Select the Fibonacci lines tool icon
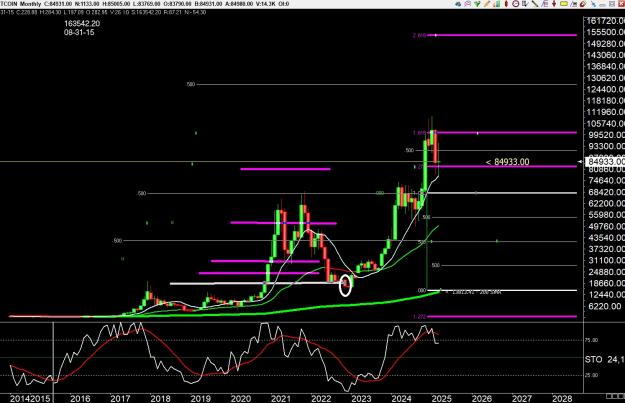 click(544, 4)
